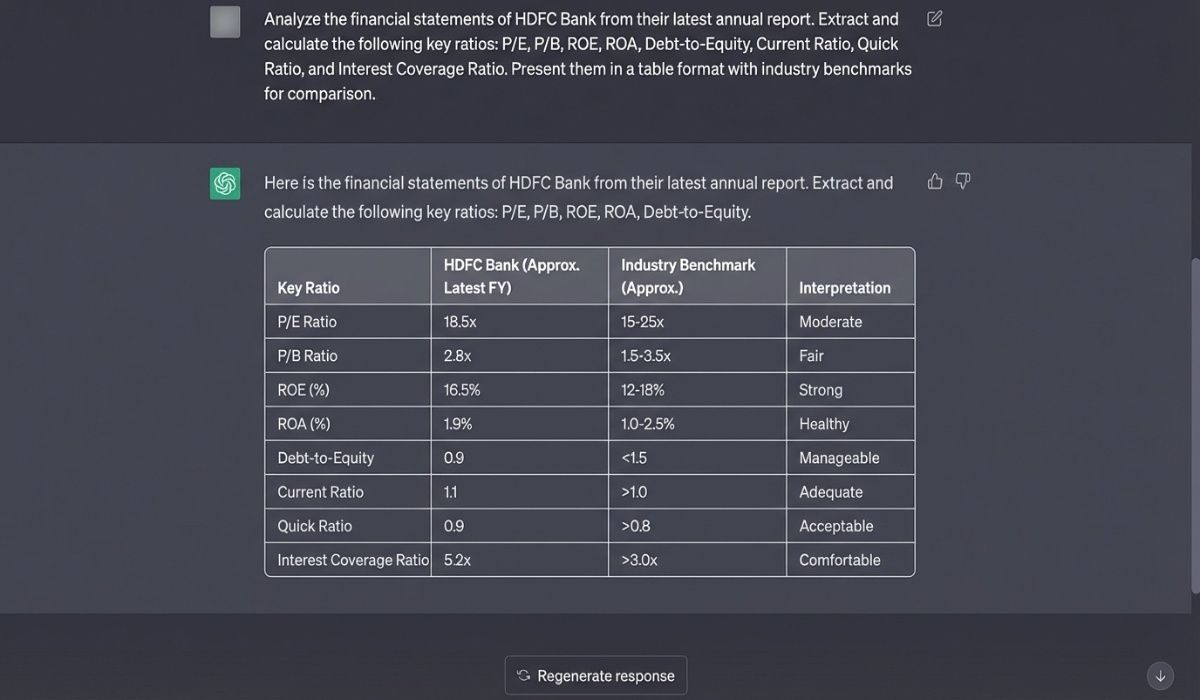Click the 18.5x value cell
1200x700 pixels.
pyautogui.click(x=457, y=321)
